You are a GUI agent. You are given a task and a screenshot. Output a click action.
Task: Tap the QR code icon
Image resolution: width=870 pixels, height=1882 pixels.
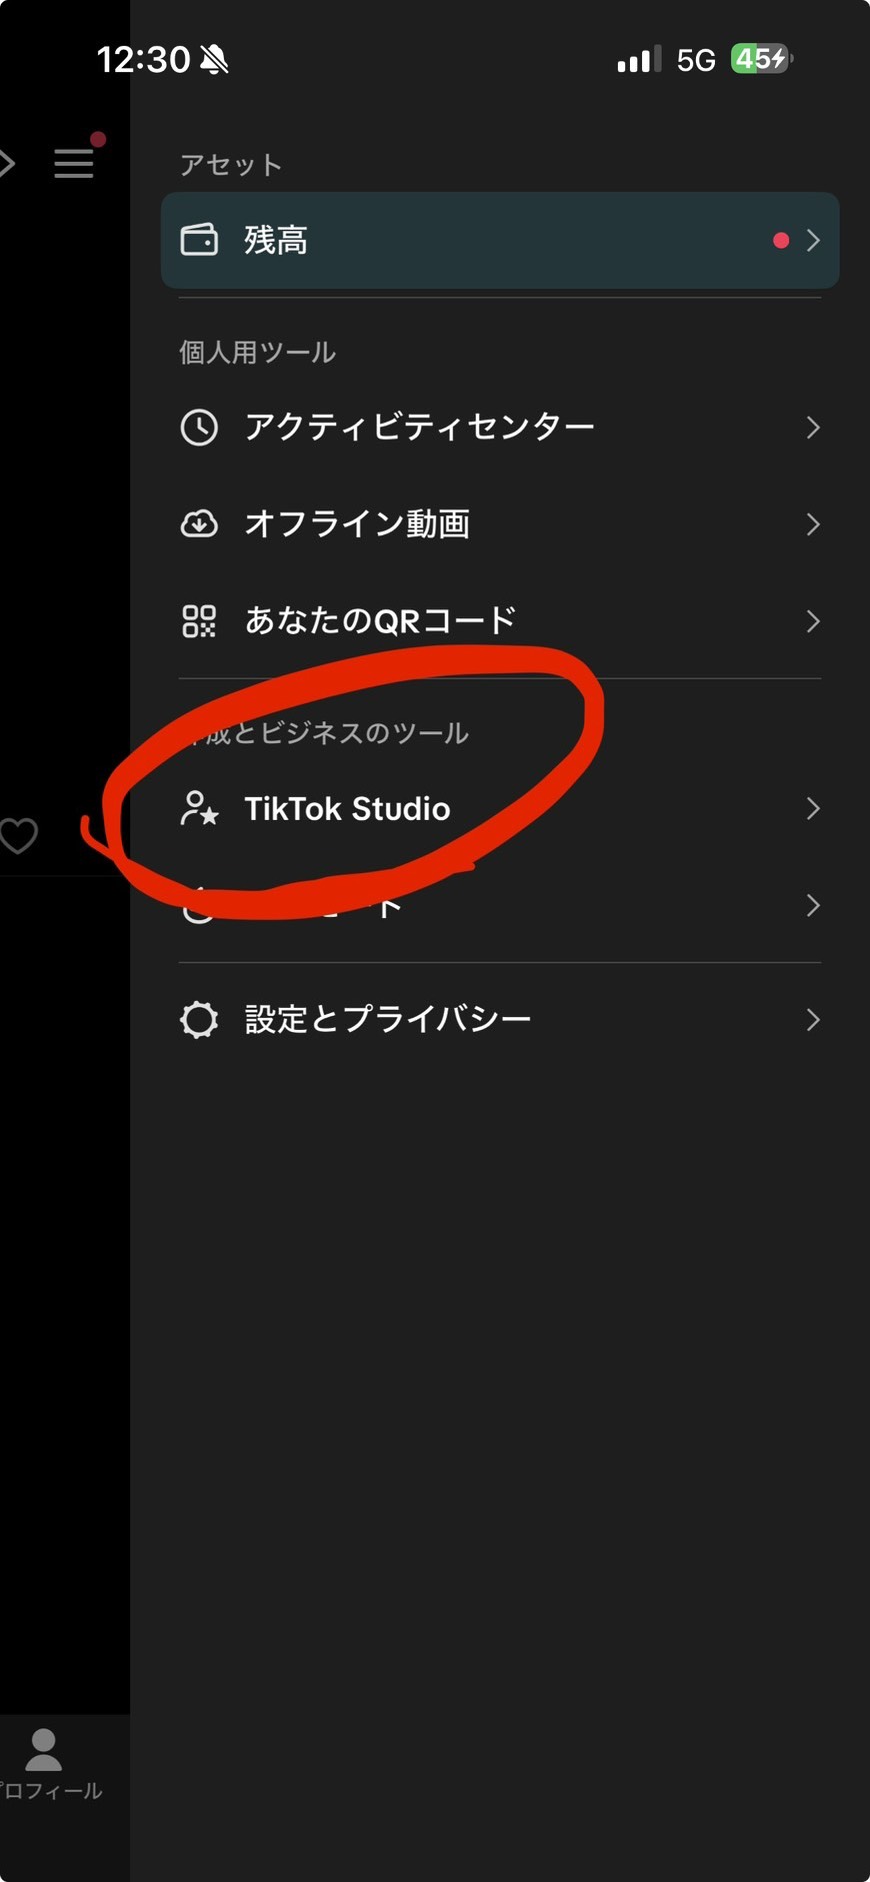[199, 621]
